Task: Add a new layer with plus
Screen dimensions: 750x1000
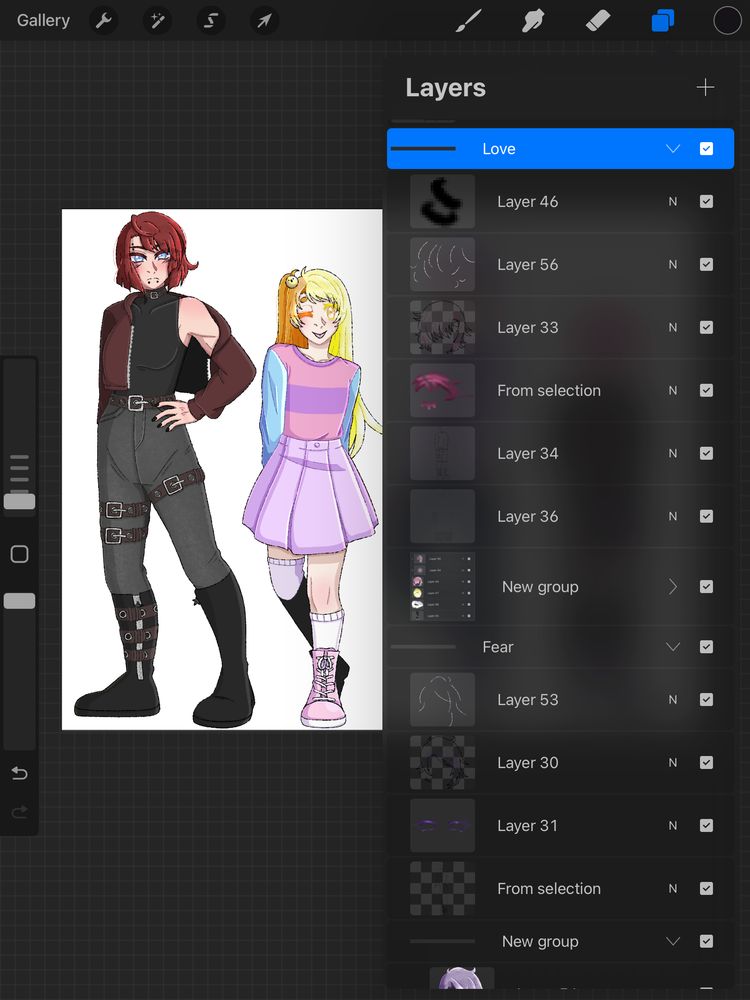Action: 705,87
